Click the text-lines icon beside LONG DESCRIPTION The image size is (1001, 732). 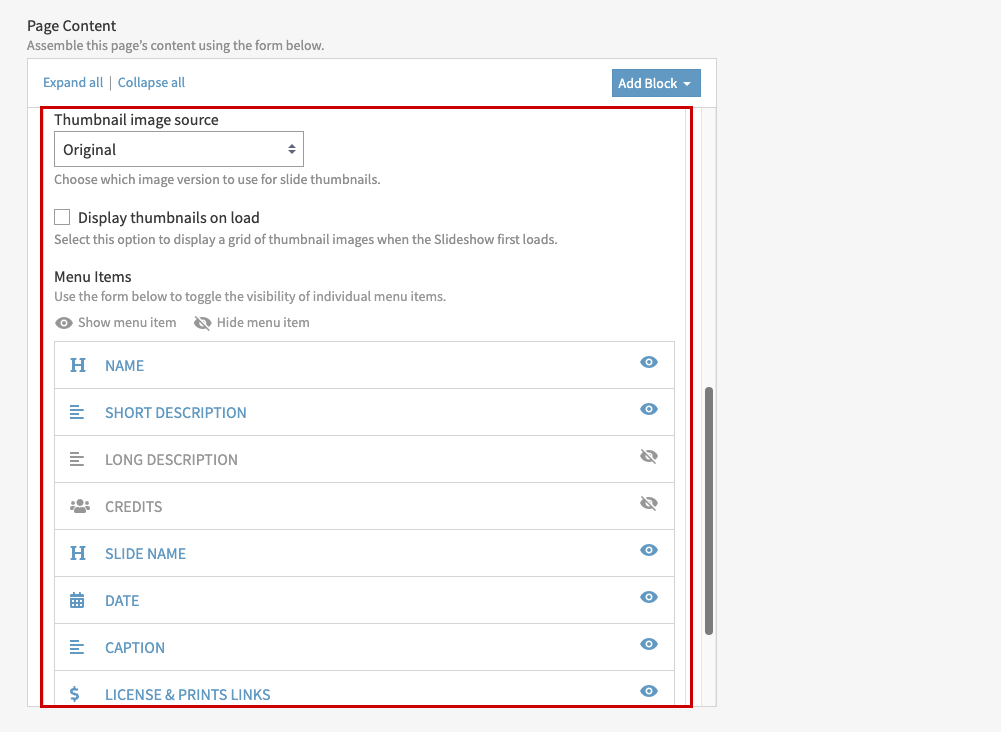[78, 459]
